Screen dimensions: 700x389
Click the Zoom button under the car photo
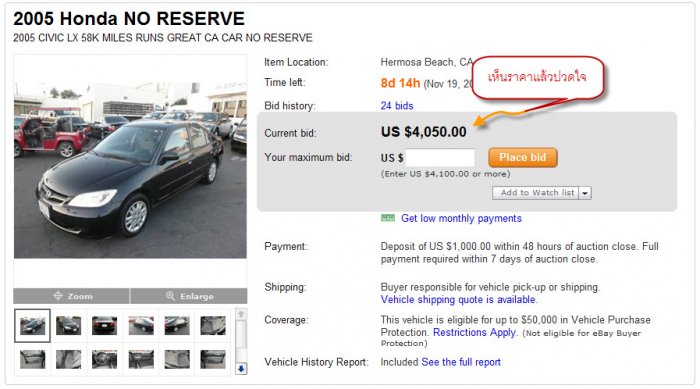click(x=71, y=296)
